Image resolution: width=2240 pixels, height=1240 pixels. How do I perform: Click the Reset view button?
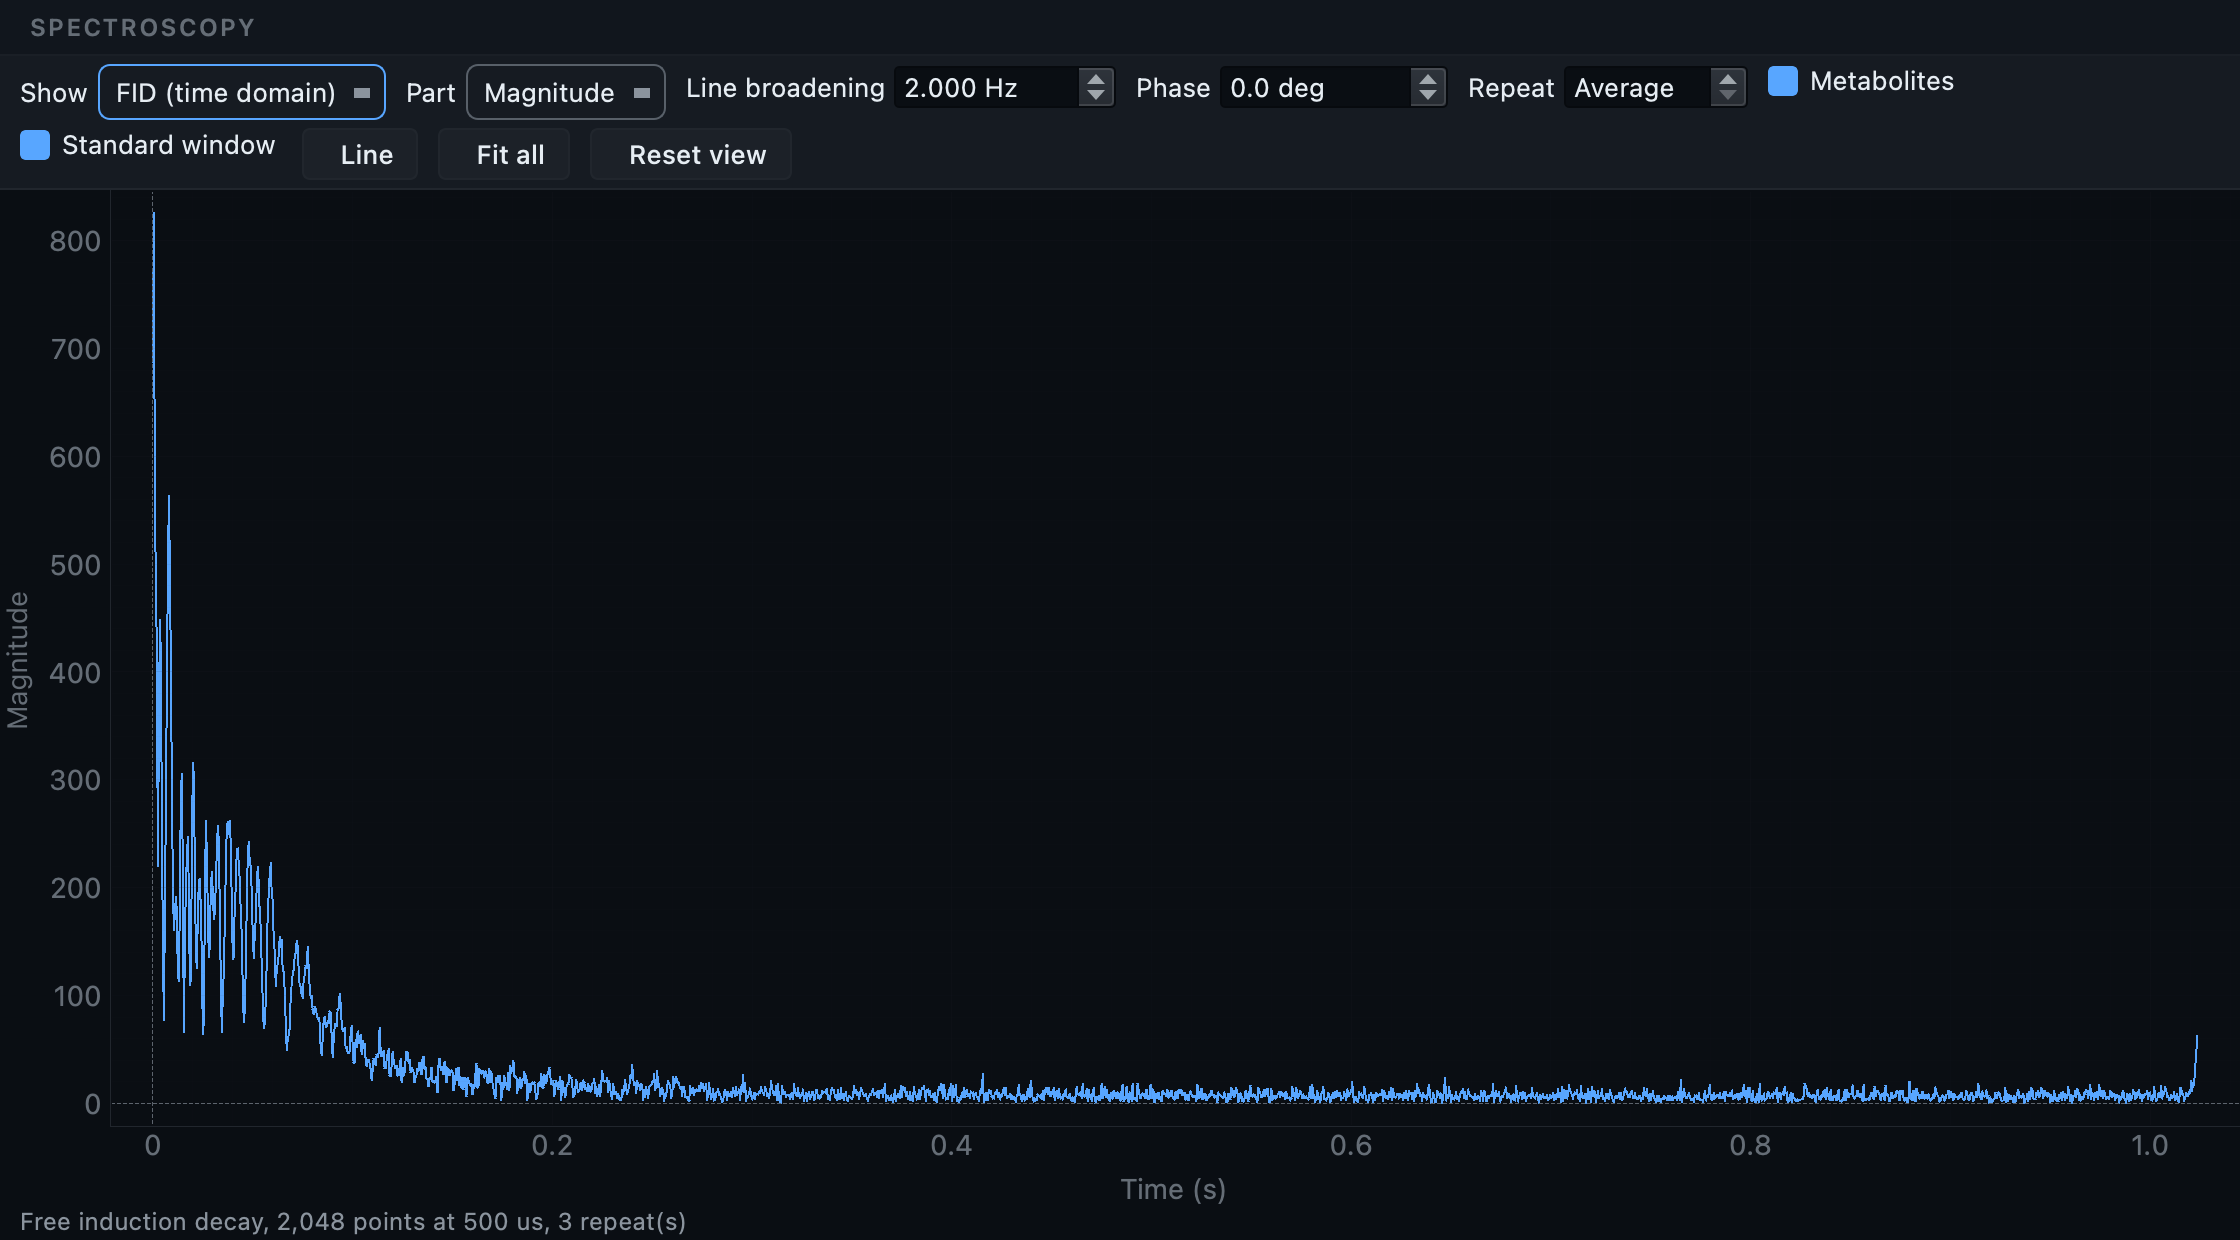pos(691,154)
